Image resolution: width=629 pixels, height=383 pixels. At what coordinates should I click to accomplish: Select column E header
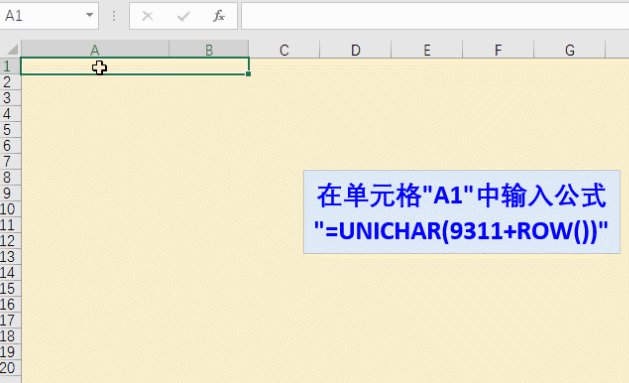[427, 50]
